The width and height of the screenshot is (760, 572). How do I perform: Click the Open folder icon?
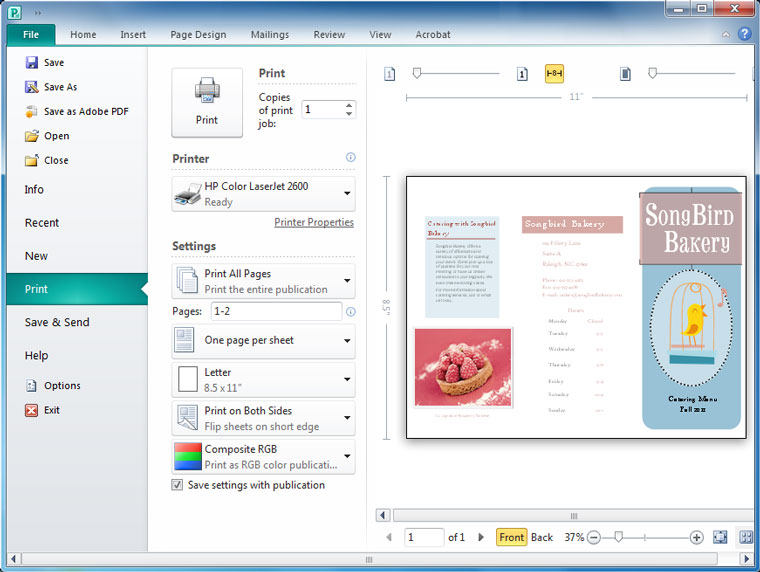[32, 136]
